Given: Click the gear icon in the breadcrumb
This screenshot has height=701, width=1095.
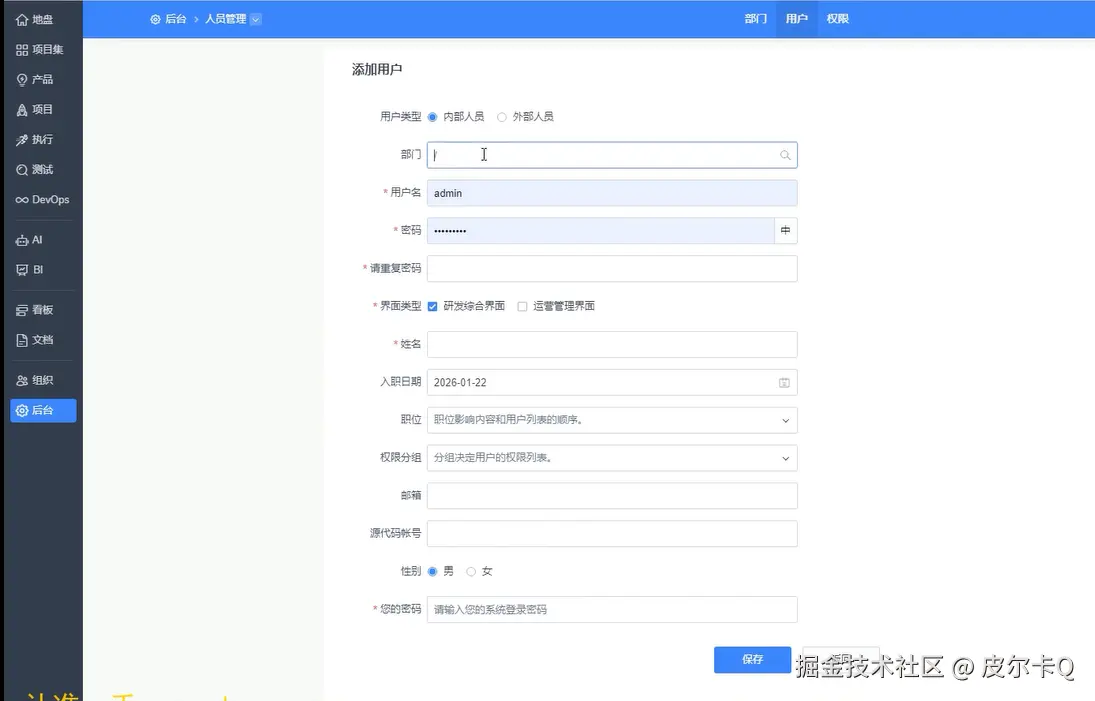Looking at the screenshot, I should (x=155, y=20).
